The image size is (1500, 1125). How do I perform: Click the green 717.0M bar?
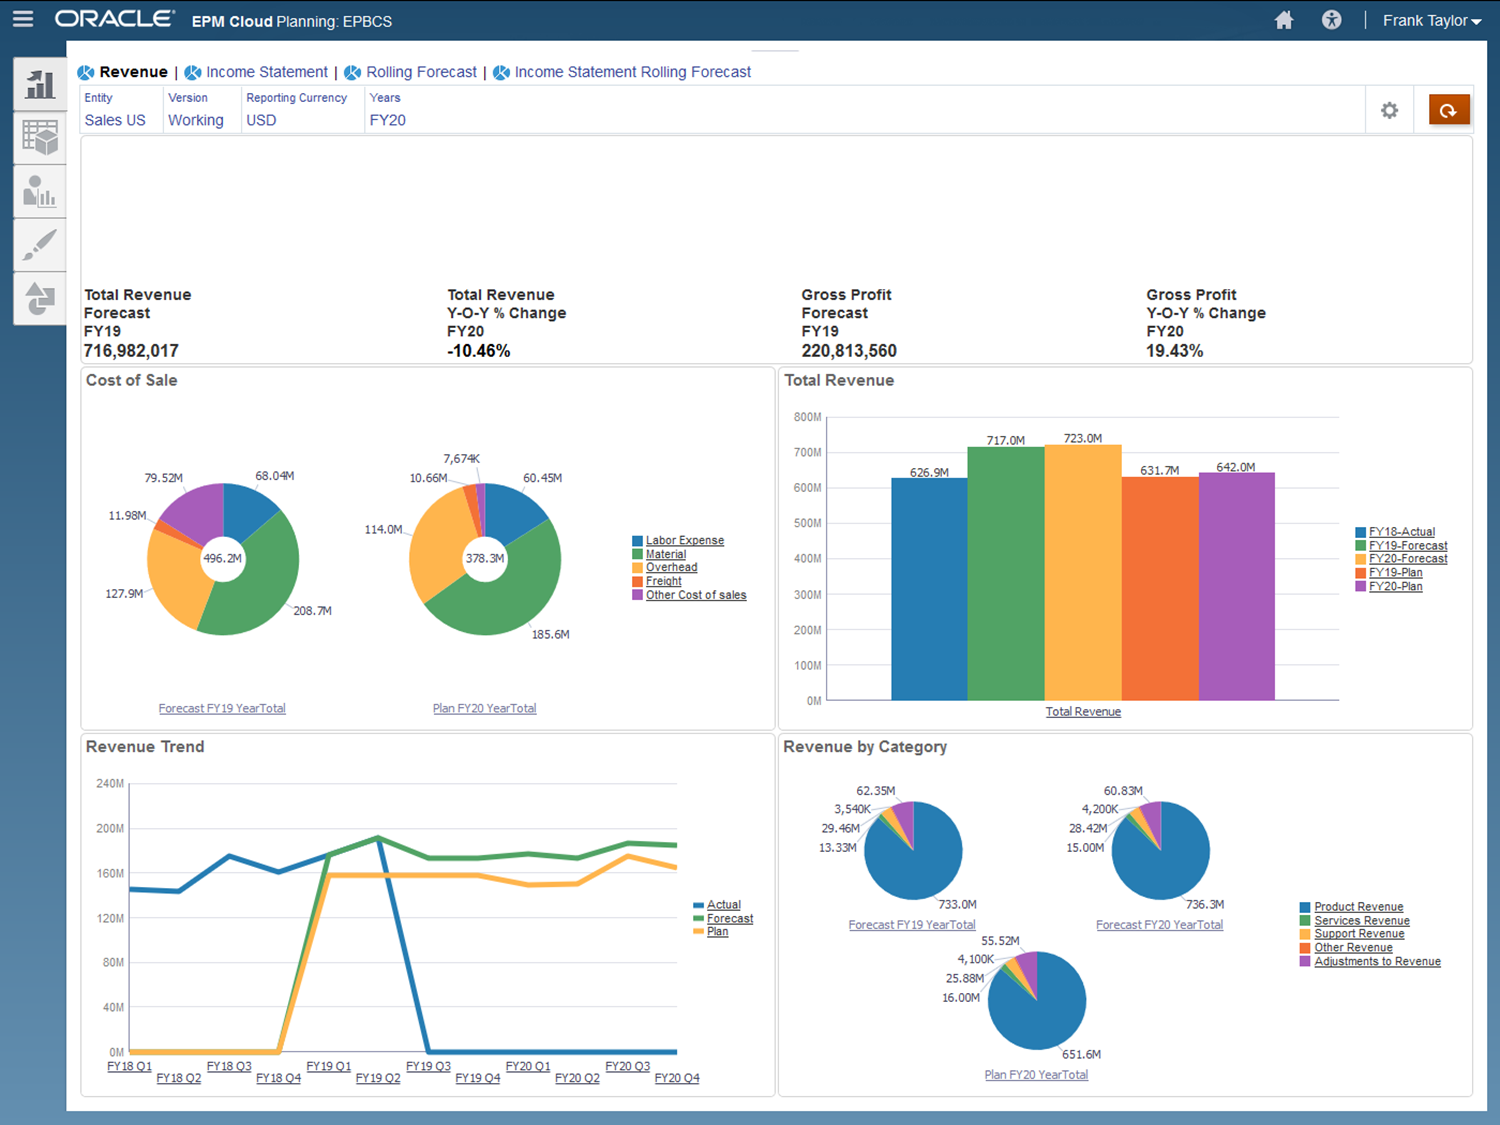click(x=1006, y=573)
